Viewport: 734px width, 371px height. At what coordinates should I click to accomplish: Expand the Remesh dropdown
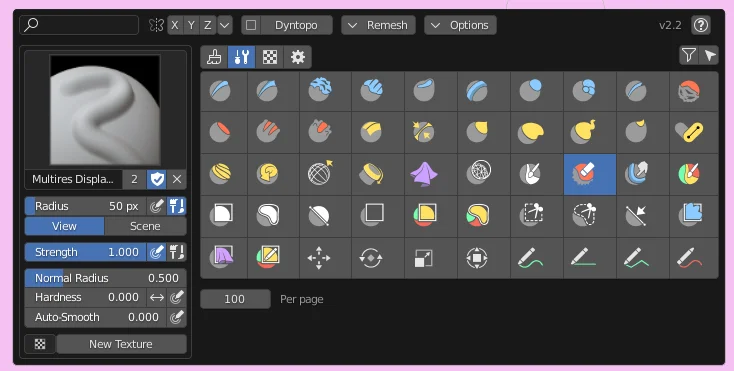(x=378, y=25)
